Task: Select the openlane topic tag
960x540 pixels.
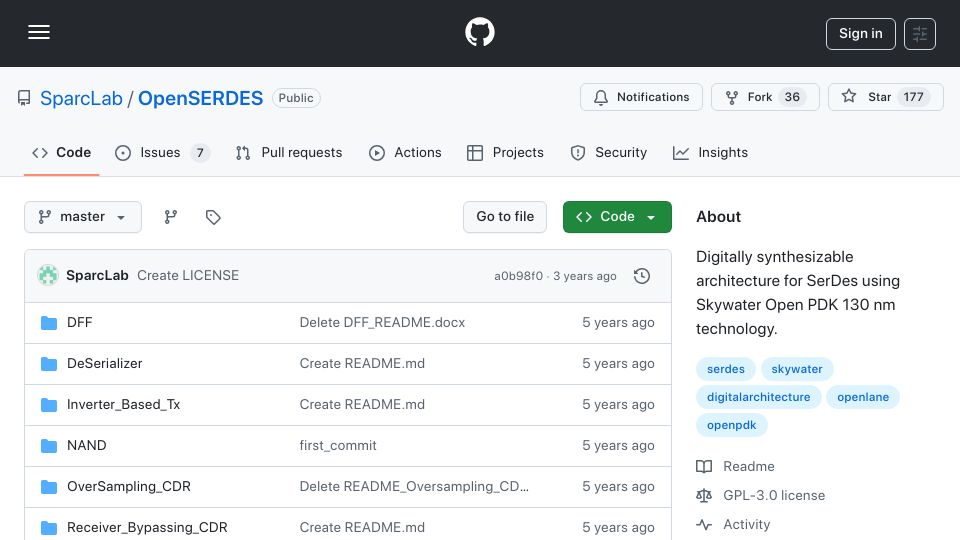Action: [x=863, y=397]
